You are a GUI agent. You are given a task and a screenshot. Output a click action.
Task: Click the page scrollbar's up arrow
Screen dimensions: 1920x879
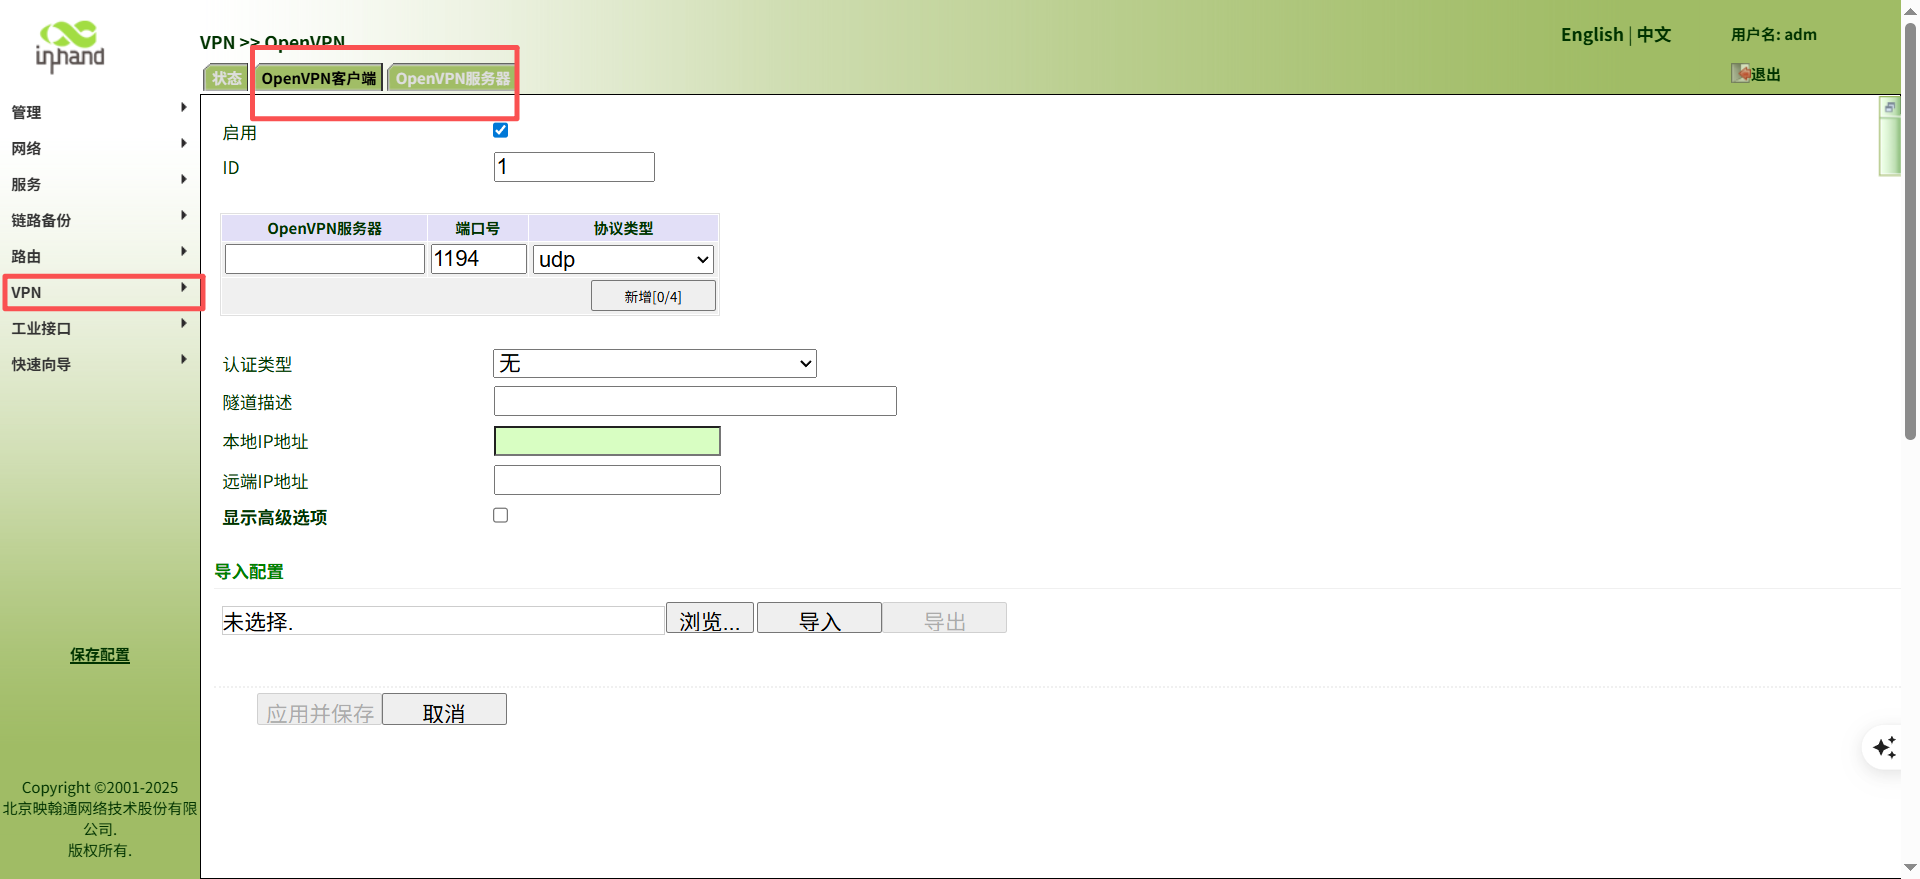tap(1910, 8)
